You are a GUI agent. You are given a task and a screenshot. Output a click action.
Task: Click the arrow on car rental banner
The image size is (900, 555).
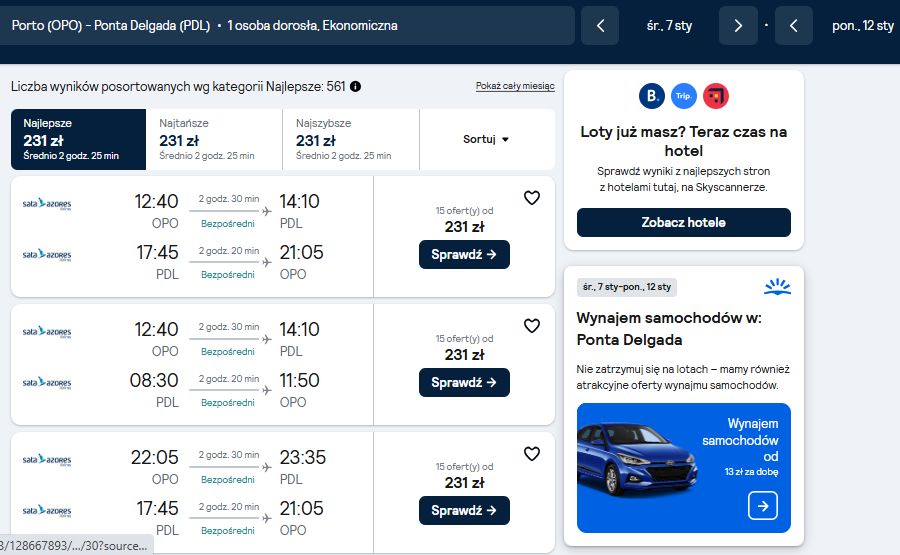click(x=763, y=506)
